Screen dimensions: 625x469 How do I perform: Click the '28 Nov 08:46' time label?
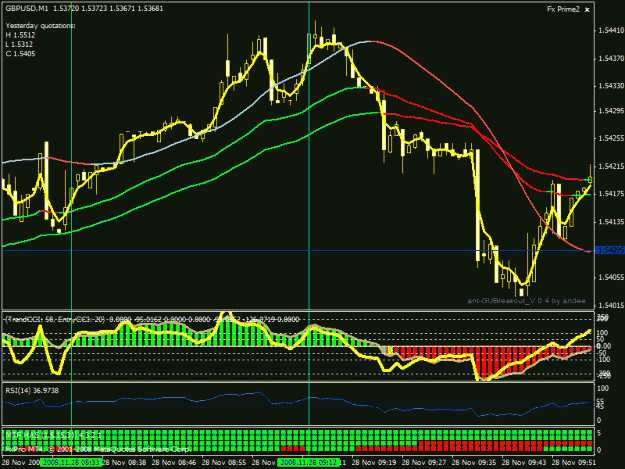[x=174, y=463]
